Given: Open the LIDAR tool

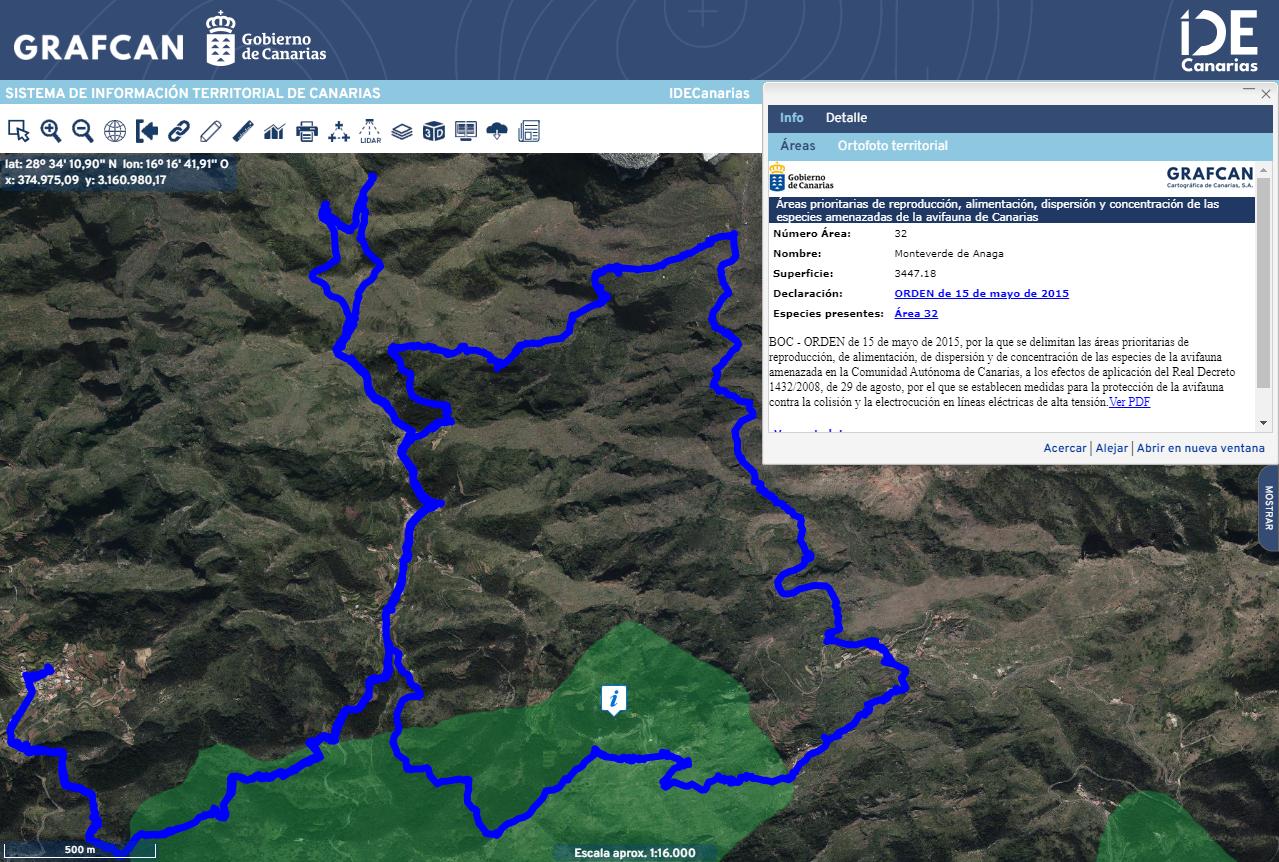Looking at the screenshot, I should click(x=370, y=131).
